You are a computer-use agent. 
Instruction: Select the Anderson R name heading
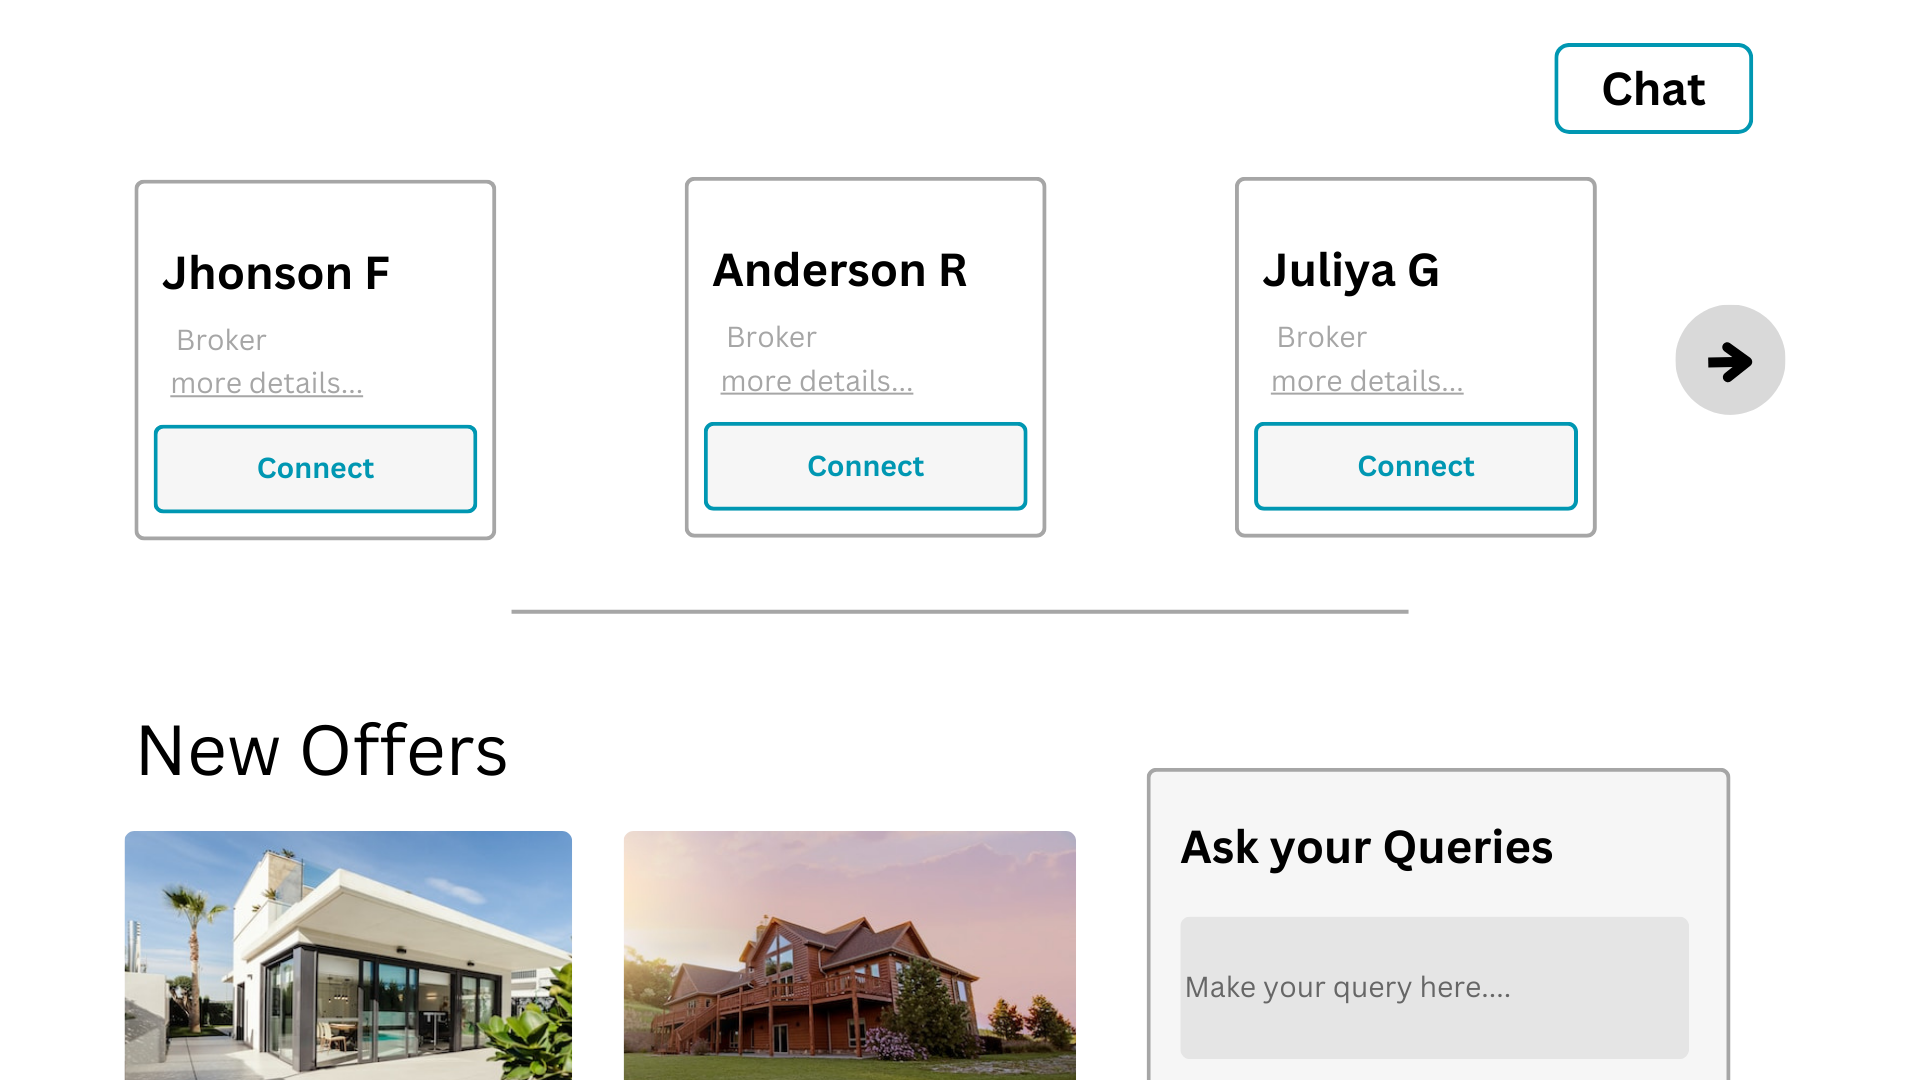tap(840, 271)
